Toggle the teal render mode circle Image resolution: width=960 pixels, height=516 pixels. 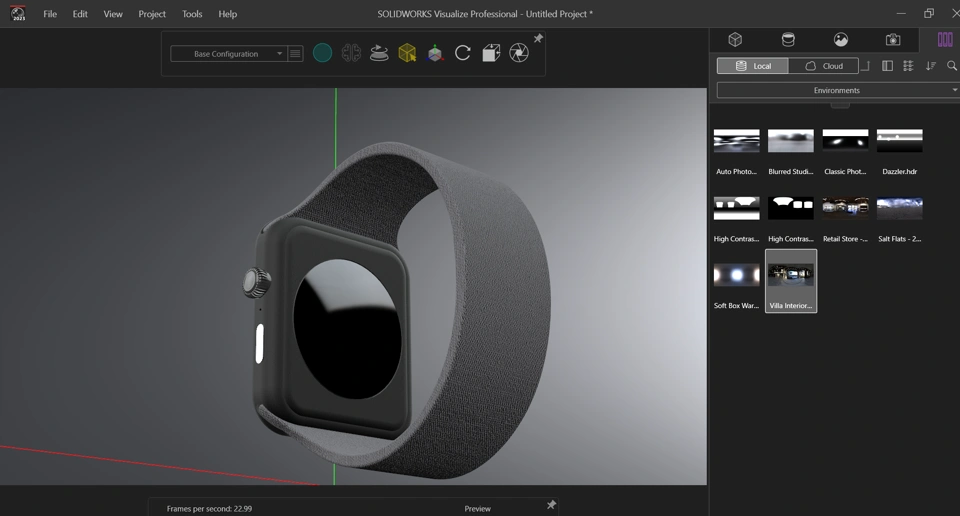pos(322,54)
